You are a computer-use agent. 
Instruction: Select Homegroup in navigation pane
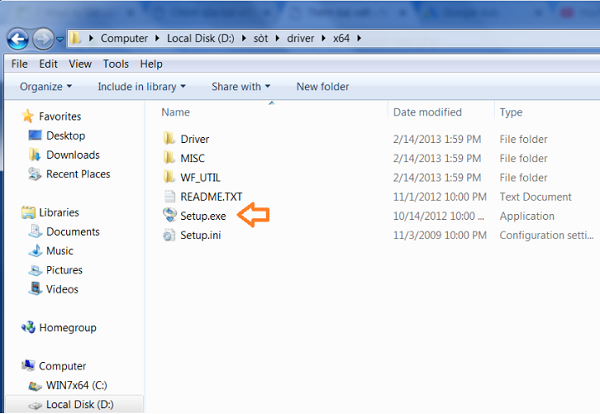click(x=68, y=328)
